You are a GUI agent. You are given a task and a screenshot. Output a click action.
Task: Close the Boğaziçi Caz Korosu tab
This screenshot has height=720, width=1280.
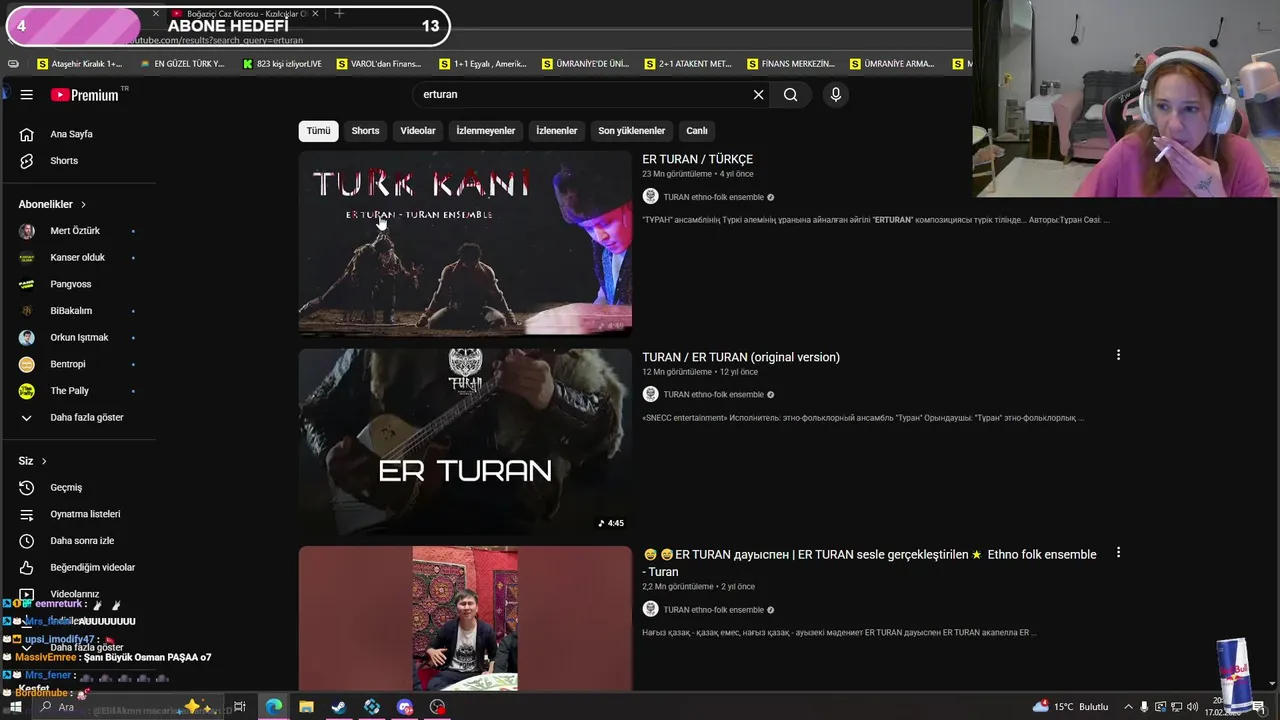click(315, 14)
